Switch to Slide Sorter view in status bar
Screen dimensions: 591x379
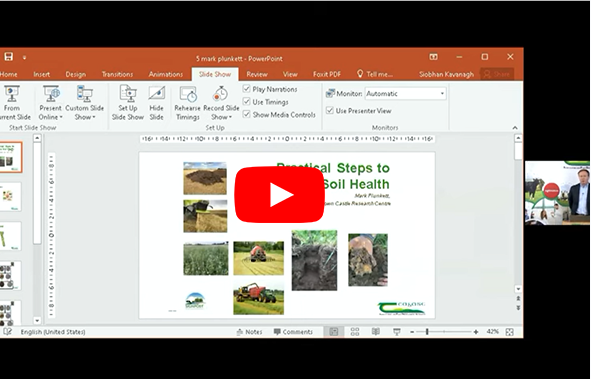pos(355,332)
